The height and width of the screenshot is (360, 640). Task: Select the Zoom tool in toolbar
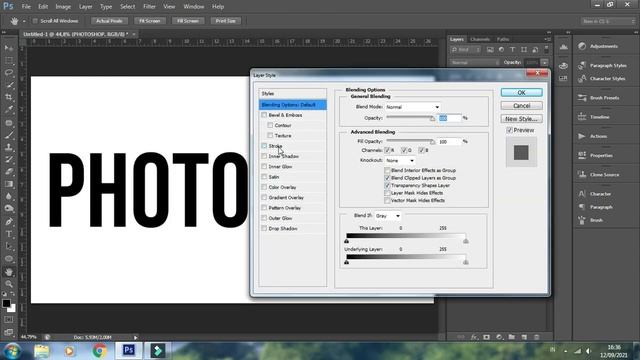pos(9,284)
